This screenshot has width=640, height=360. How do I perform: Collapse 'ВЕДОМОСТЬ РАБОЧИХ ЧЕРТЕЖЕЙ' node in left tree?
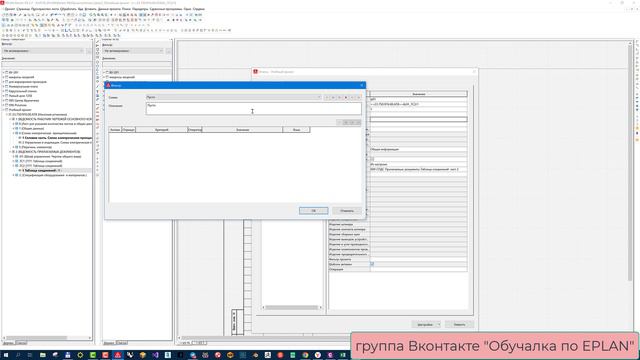pyautogui.click(x=11, y=119)
